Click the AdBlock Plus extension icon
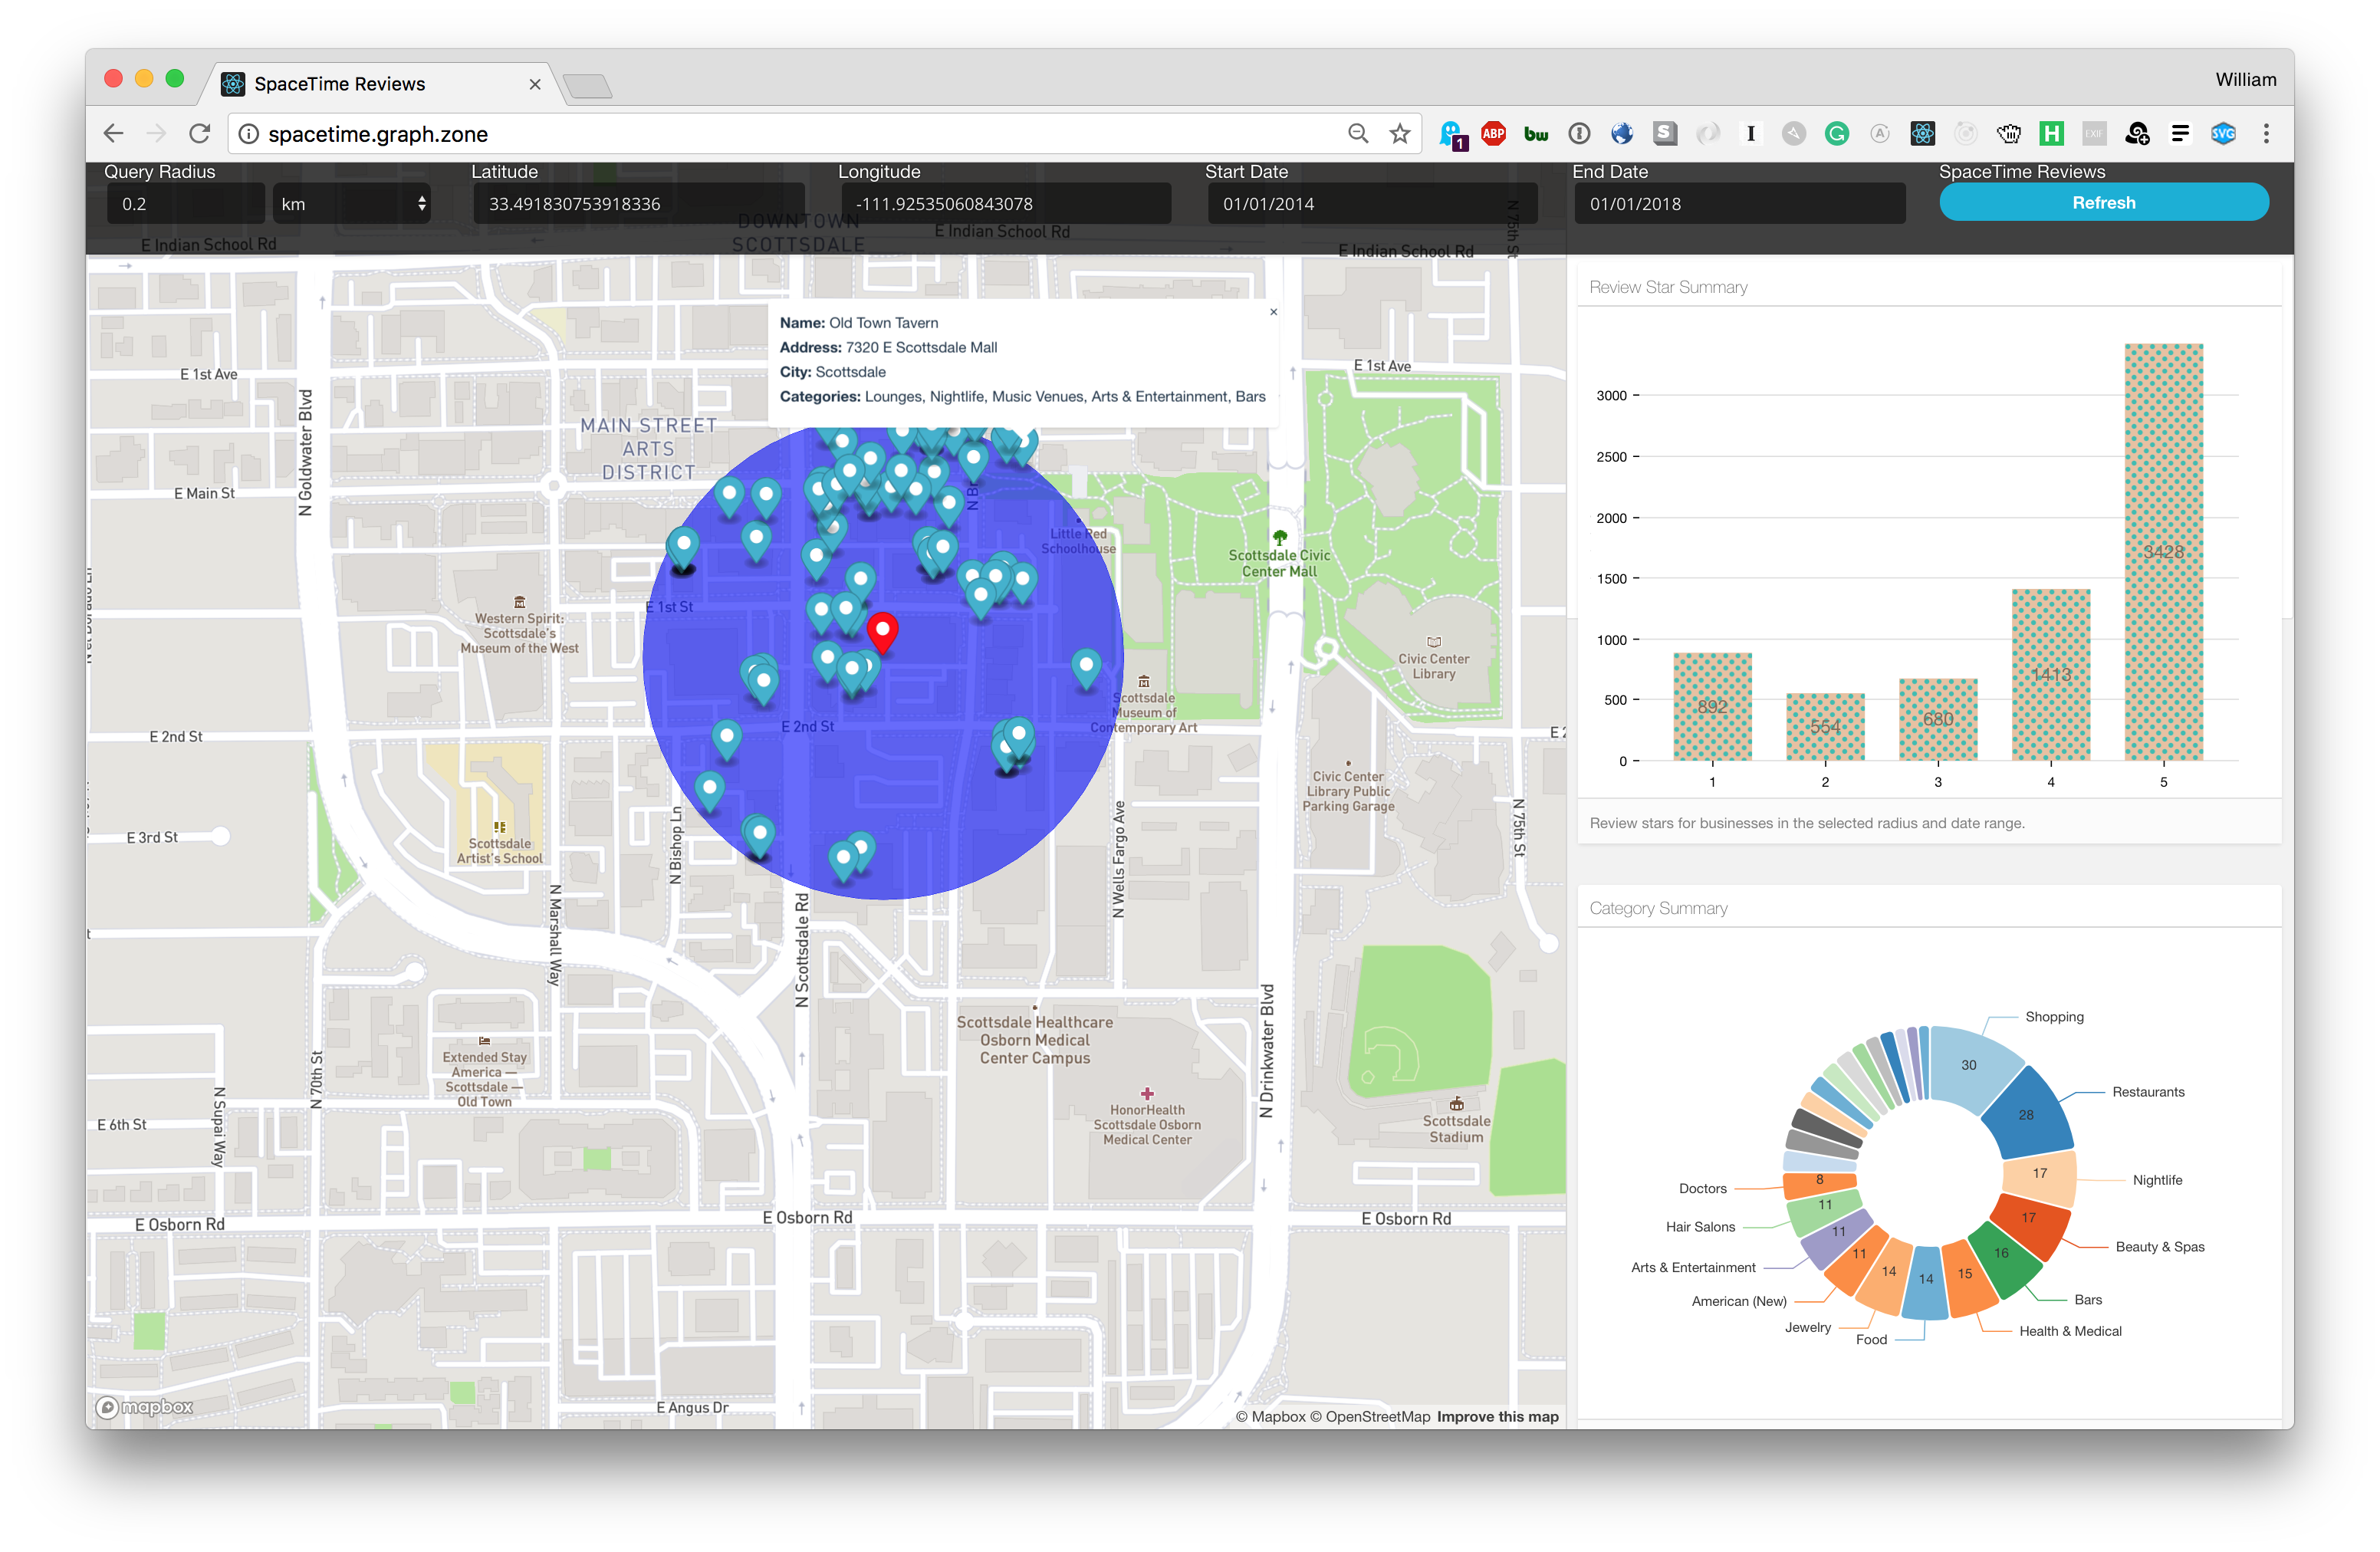Viewport: 2380px width, 1552px height. point(1493,134)
